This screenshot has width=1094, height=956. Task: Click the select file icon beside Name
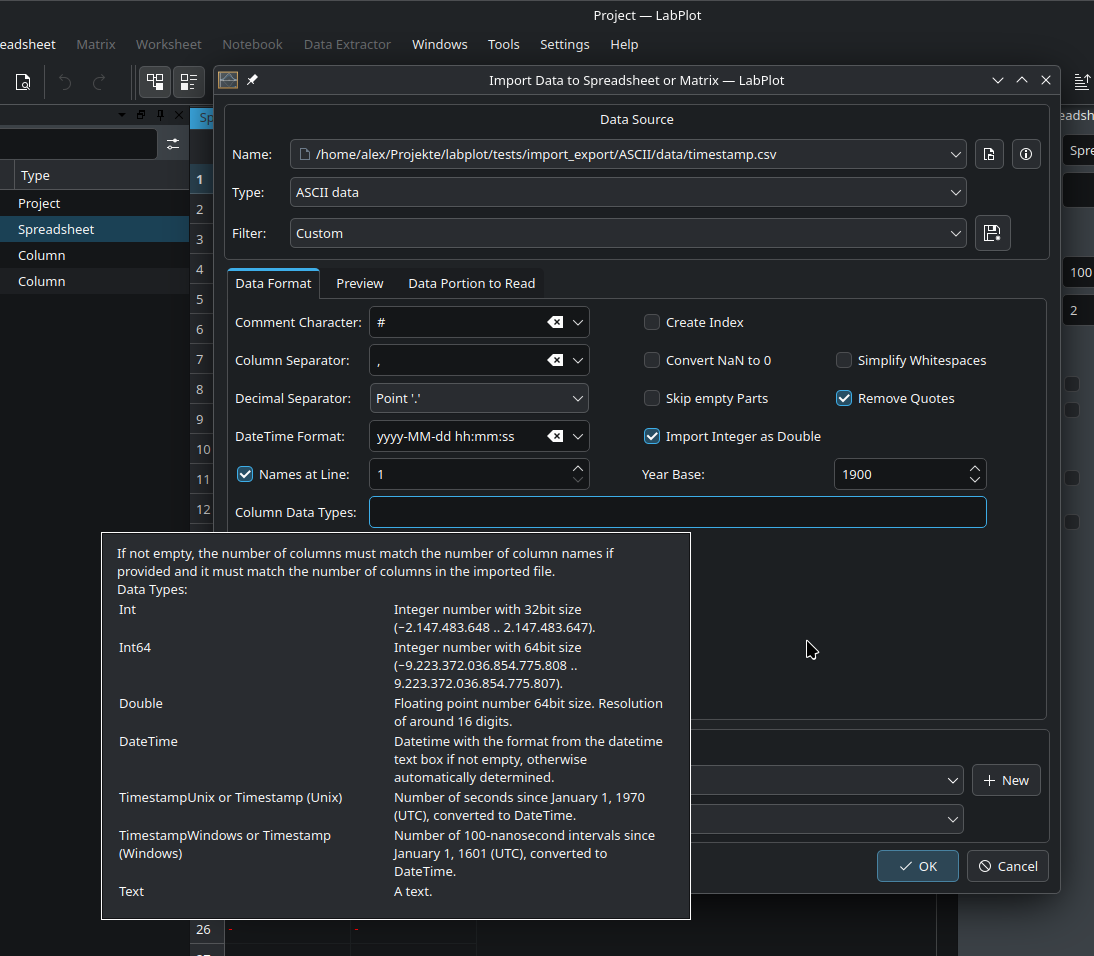[x=988, y=154]
